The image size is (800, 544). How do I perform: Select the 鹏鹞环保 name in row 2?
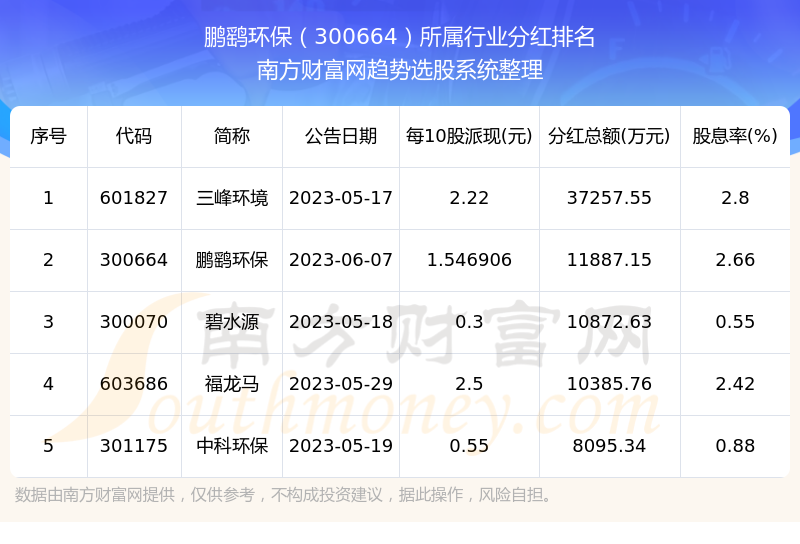coord(232,260)
